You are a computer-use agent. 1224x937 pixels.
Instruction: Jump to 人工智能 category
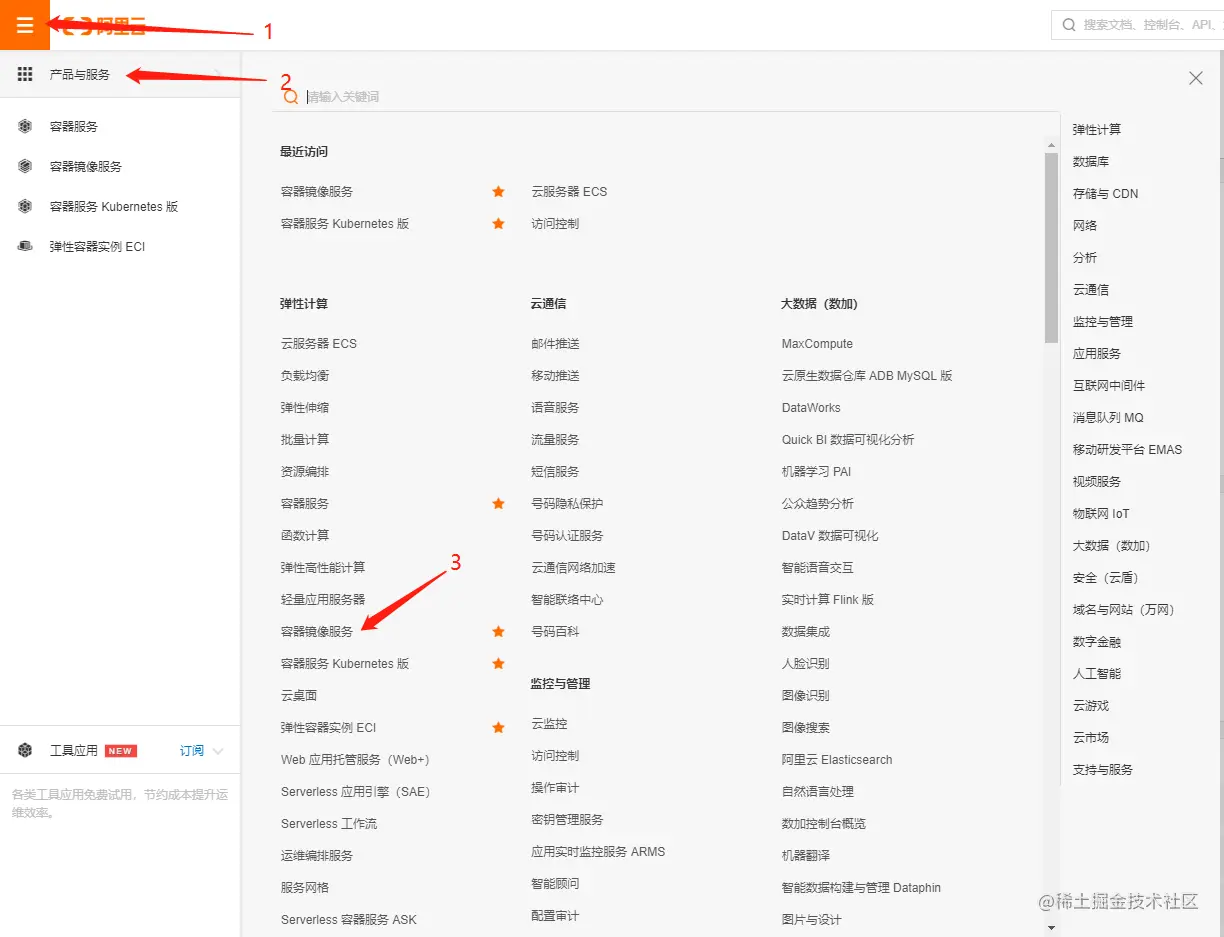click(x=1097, y=673)
